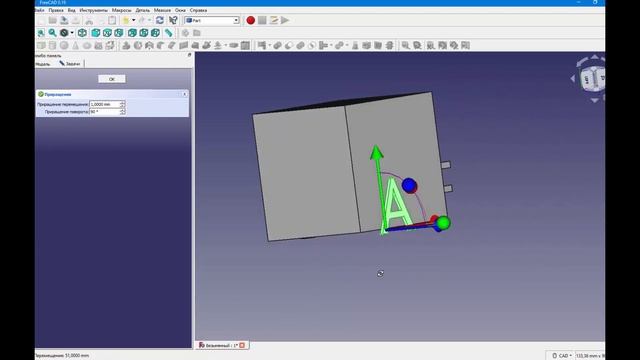This screenshot has width=640, height=360.
Task: Open the Вид menu
Action: [71, 10]
